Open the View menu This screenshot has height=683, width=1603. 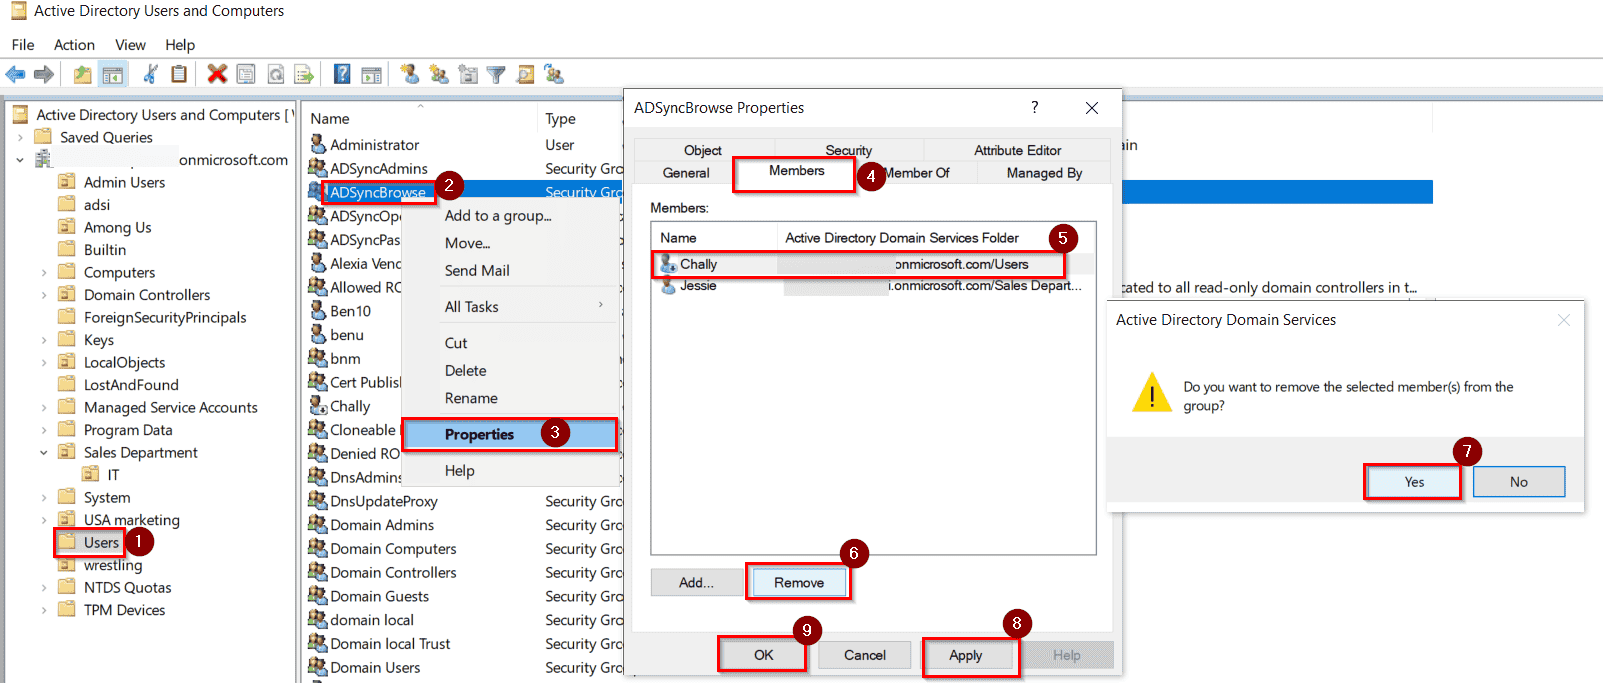(x=130, y=44)
